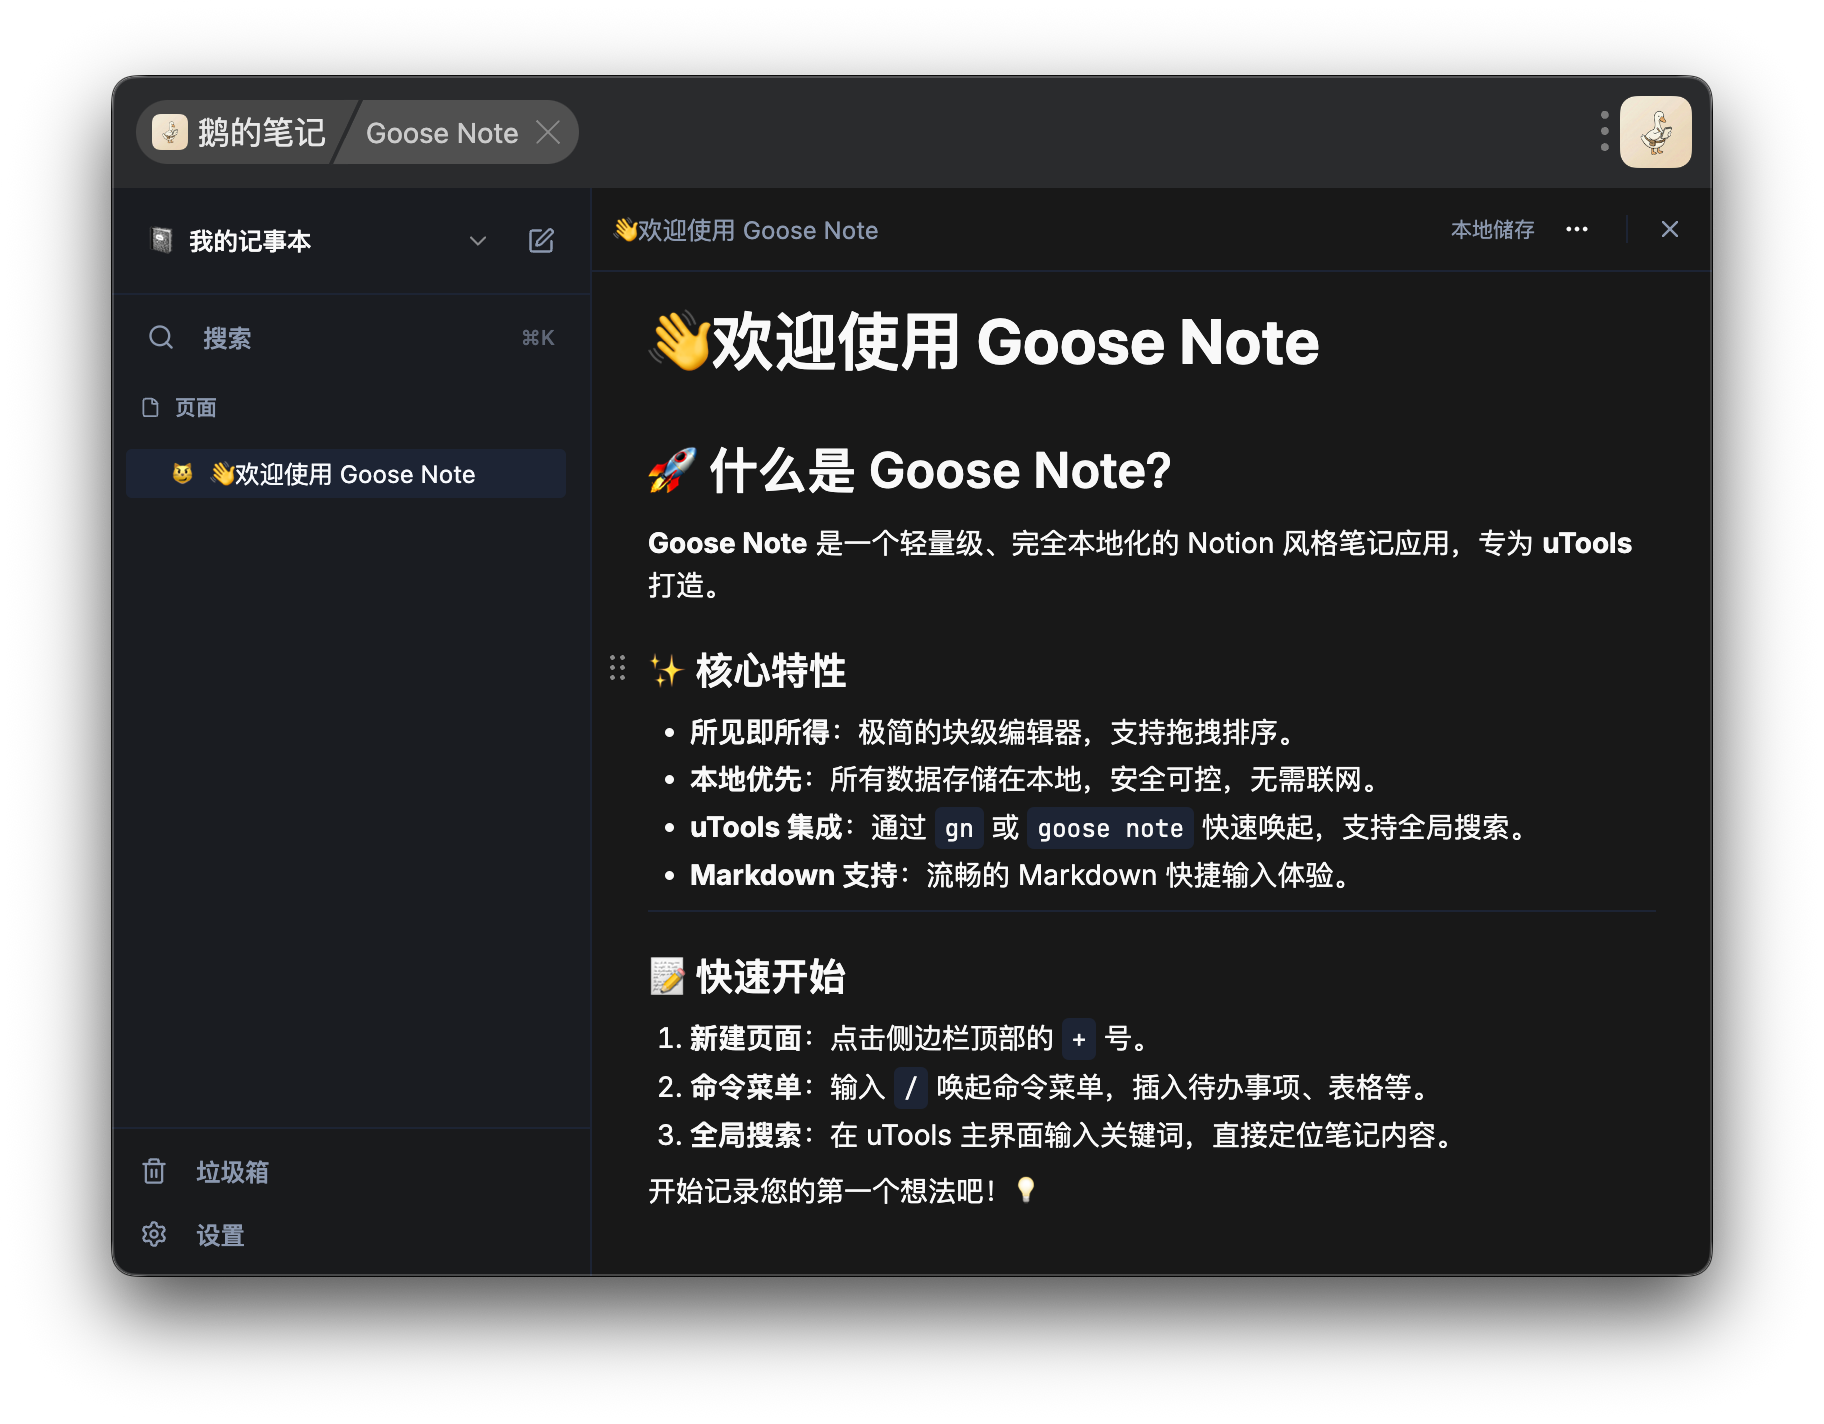Image resolution: width=1824 pixels, height=1424 pixels.
Task: Open the 垃圾箱 trash
Action: tap(232, 1172)
